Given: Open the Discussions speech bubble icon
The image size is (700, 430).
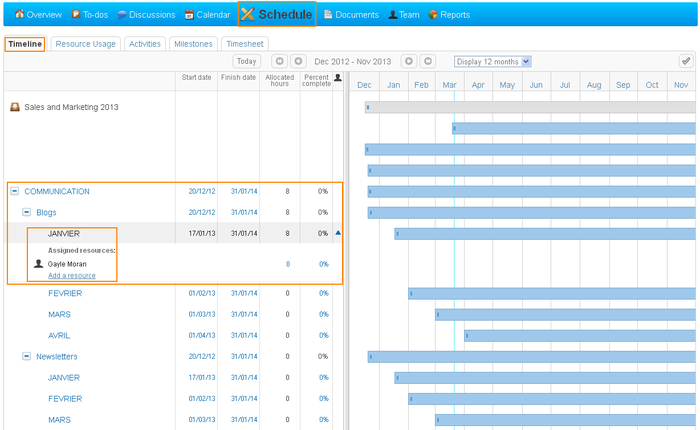Looking at the screenshot, I should [122, 15].
